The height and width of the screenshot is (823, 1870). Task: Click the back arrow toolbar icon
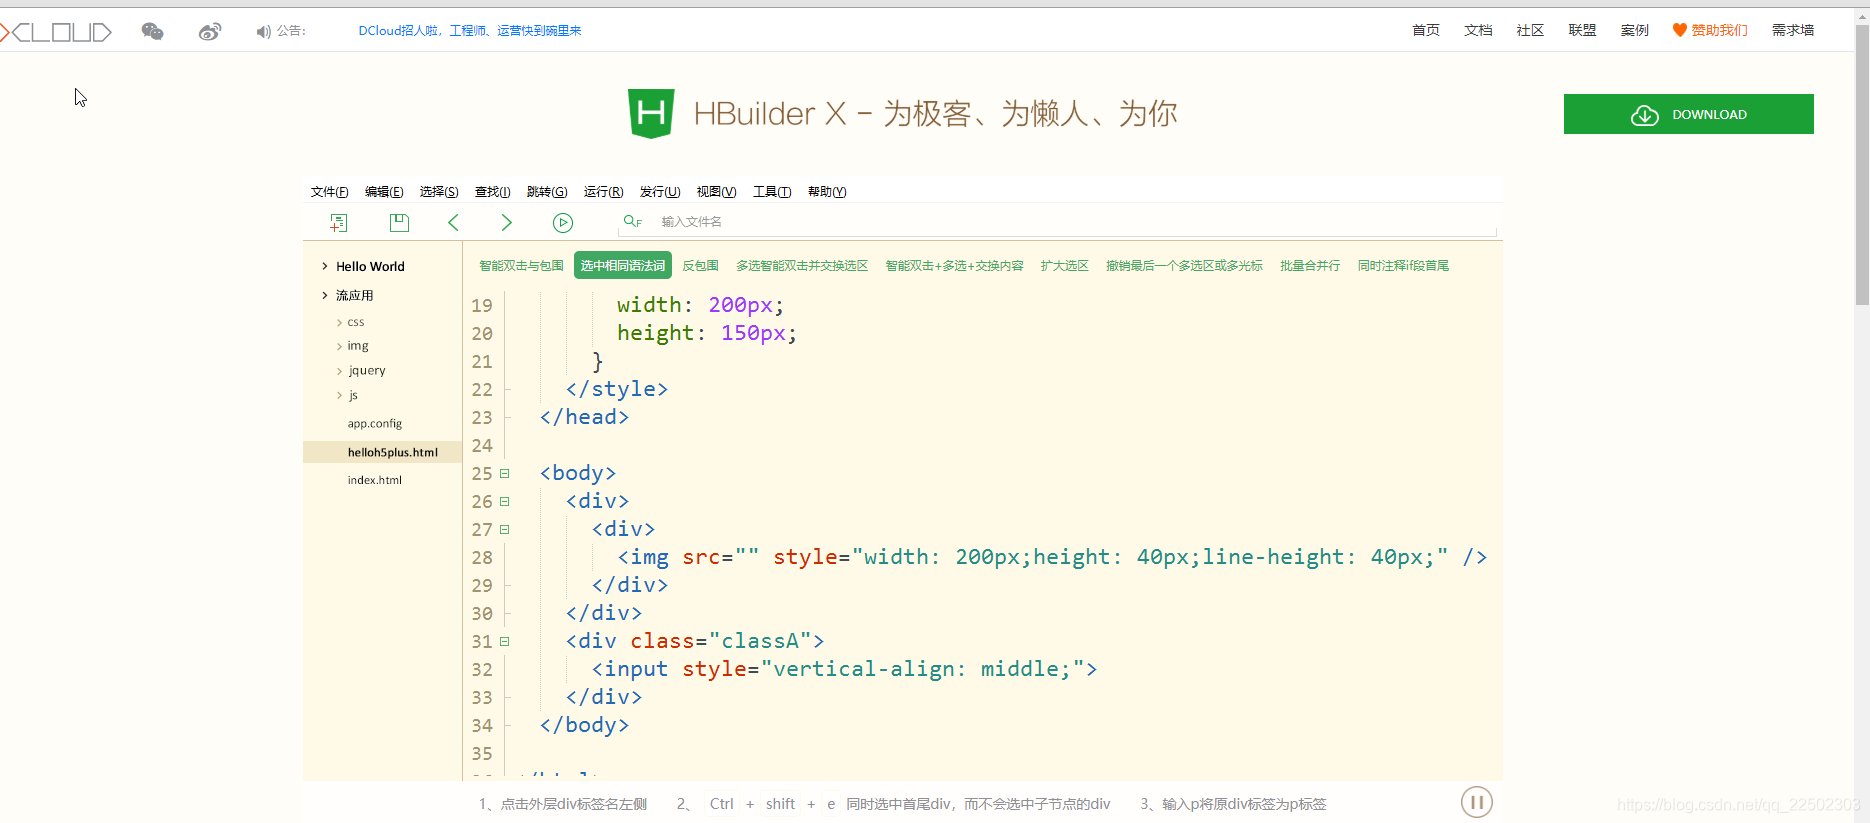(x=453, y=222)
